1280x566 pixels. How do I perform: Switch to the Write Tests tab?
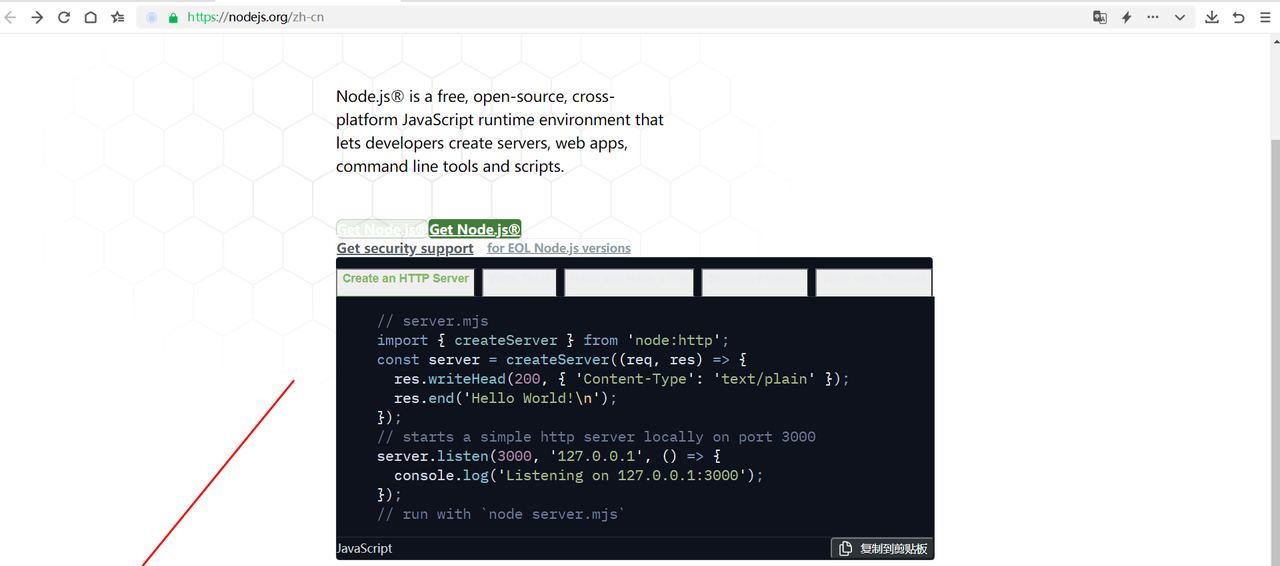tap(519, 283)
